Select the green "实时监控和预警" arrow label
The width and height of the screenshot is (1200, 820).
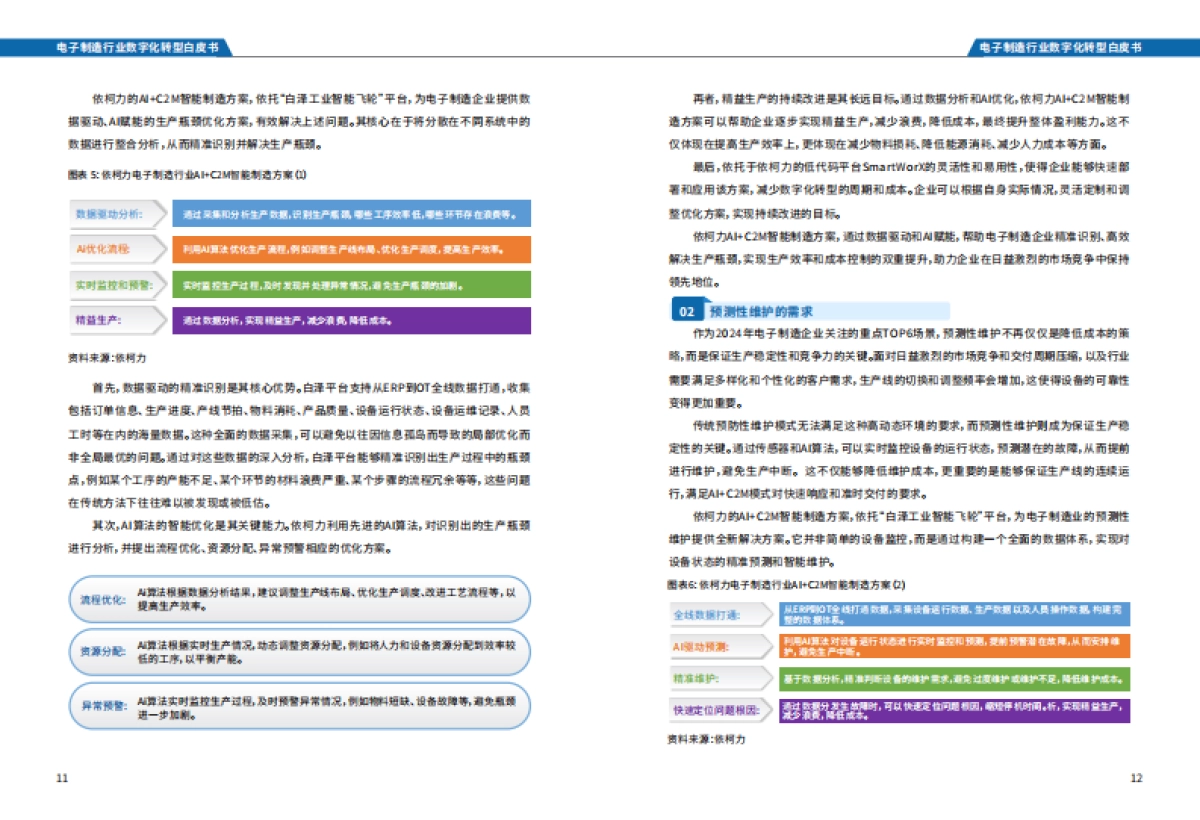coord(113,285)
